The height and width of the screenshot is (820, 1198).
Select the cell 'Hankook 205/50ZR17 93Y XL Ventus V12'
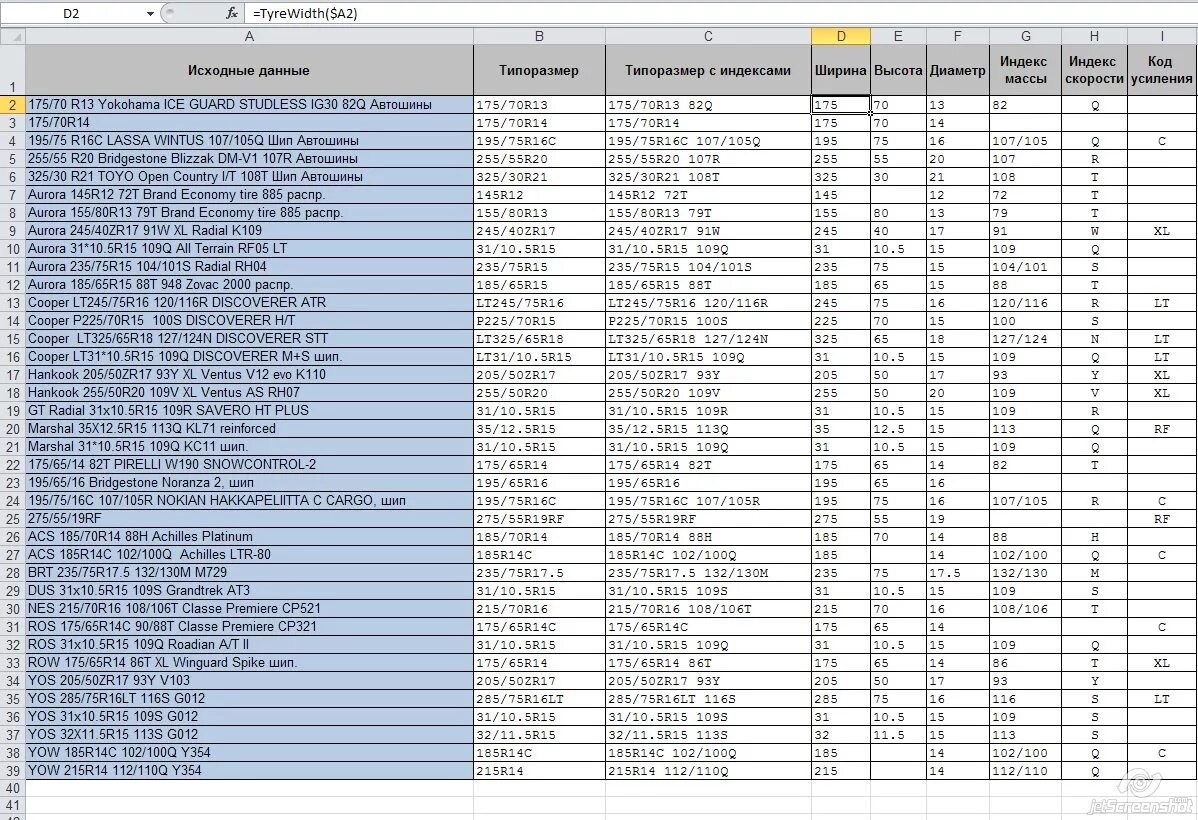pyautogui.click(x=249, y=374)
